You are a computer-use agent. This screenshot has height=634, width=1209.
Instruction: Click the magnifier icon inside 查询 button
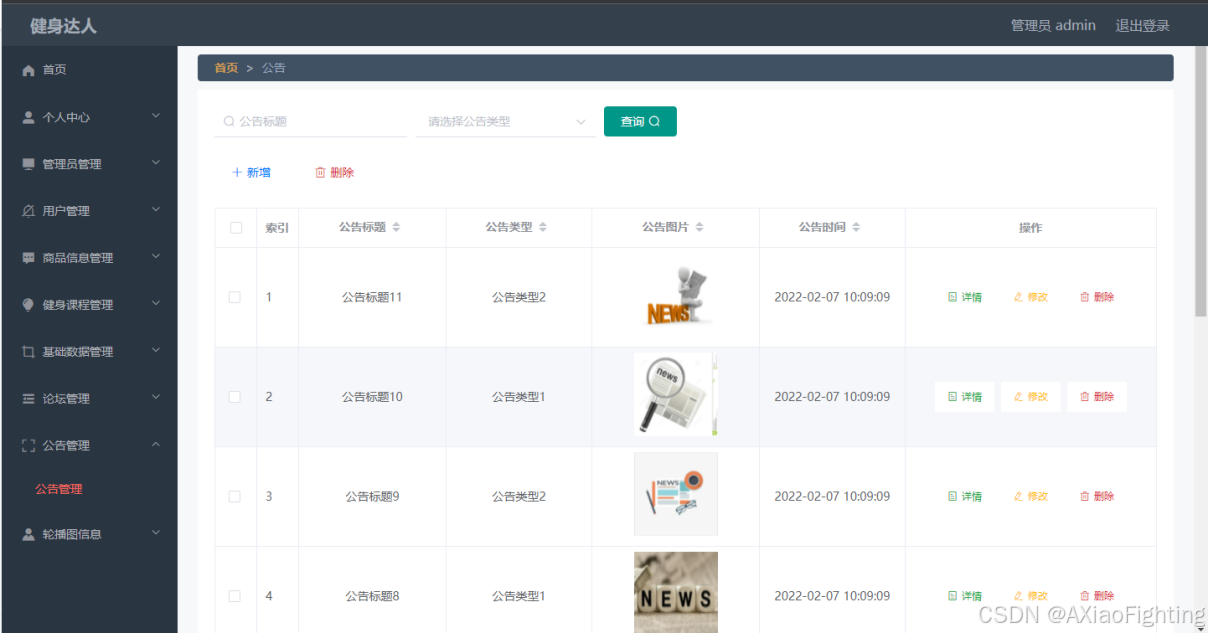pos(655,122)
